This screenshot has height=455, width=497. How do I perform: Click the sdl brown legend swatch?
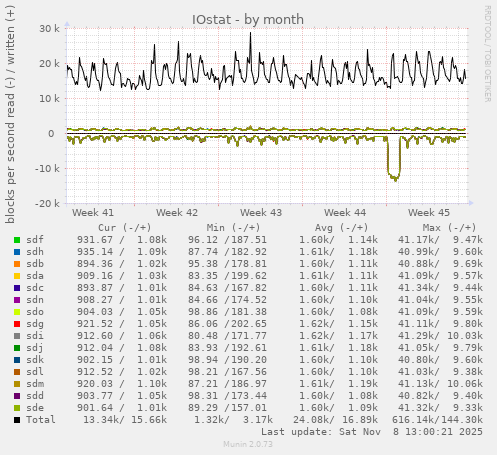(17, 372)
